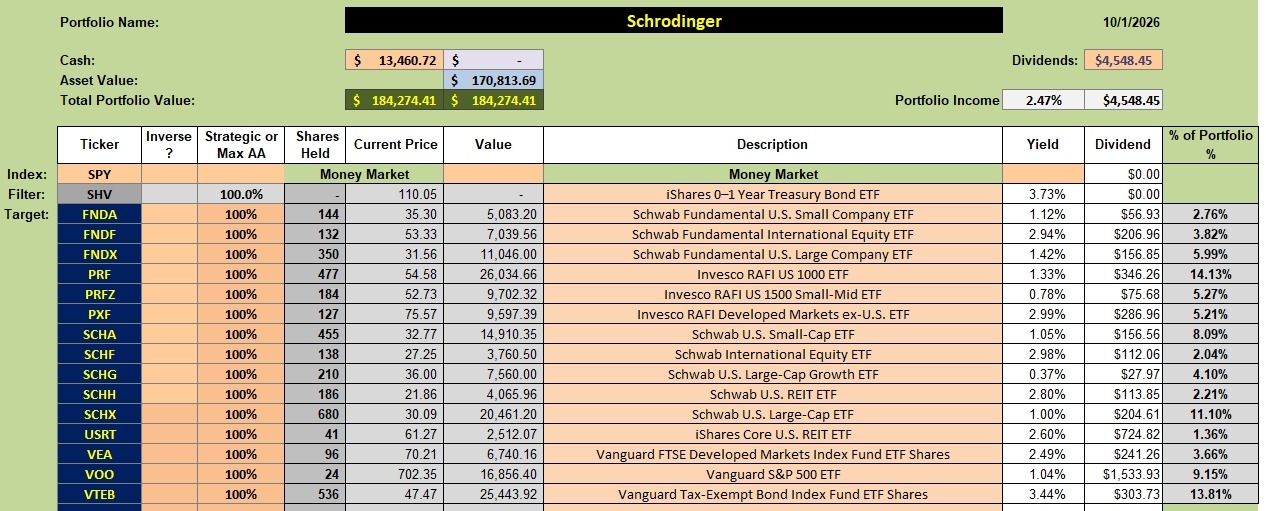The image size is (1266, 511).
Task: Click the Total Portfolio Value label
Action: pyautogui.click(x=127, y=100)
